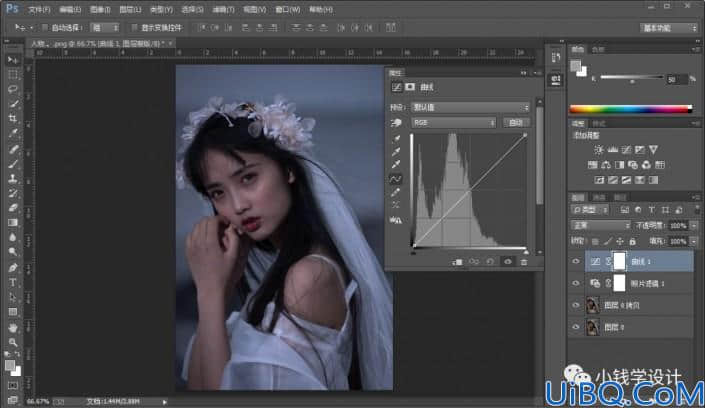
Task: Delete the Curves adjustment via trash icon
Action: coord(524,262)
